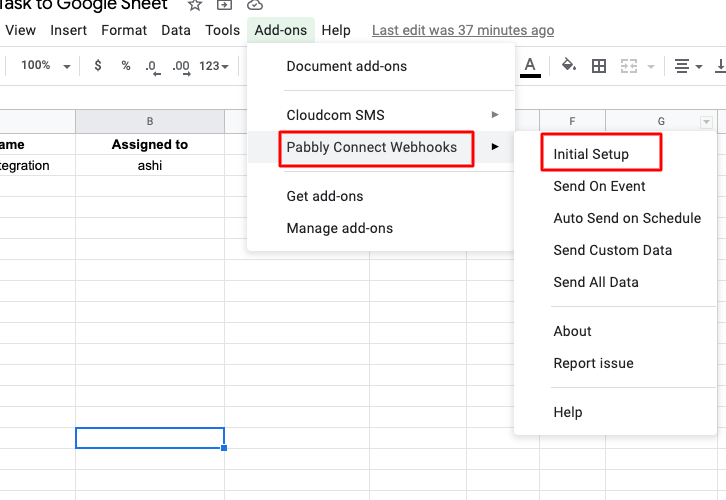
Task: Click the 'Assigned to' cell
Action: coord(150,144)
